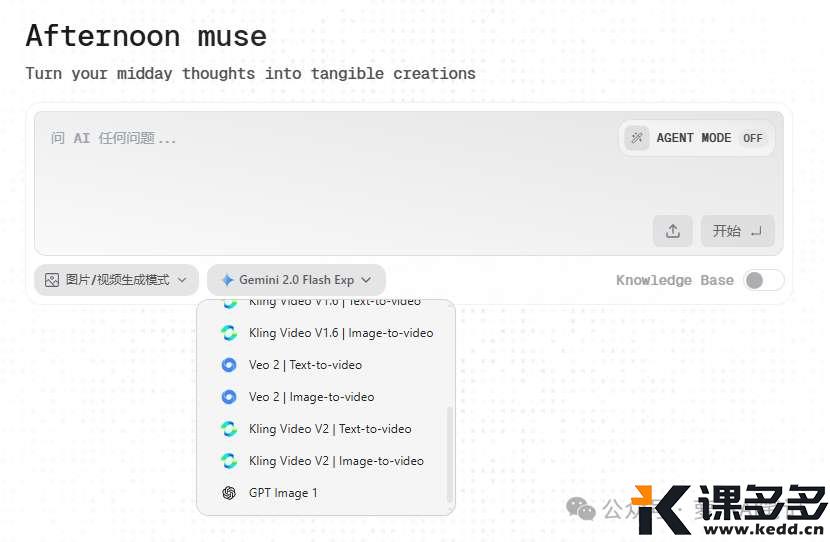830x542 pixels.
Task: Click the Kling icon beside V1.6 Image-to-video
Action: point(229,333)
